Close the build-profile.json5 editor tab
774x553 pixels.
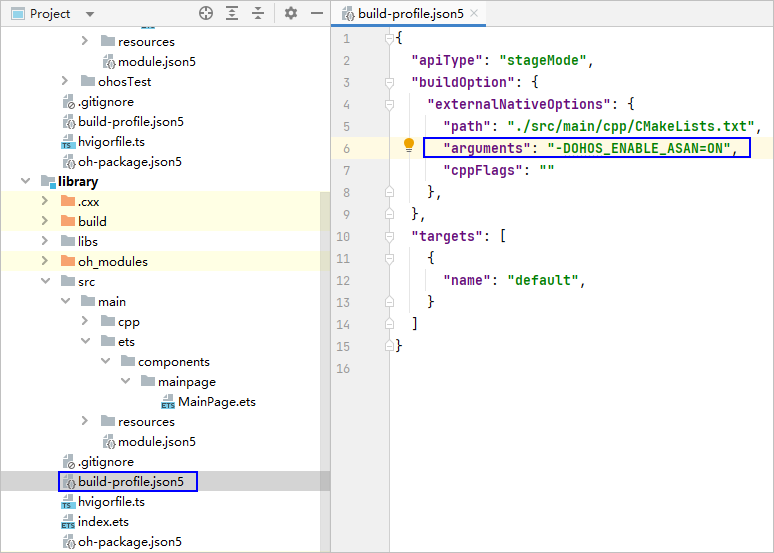tap(474, 14)
